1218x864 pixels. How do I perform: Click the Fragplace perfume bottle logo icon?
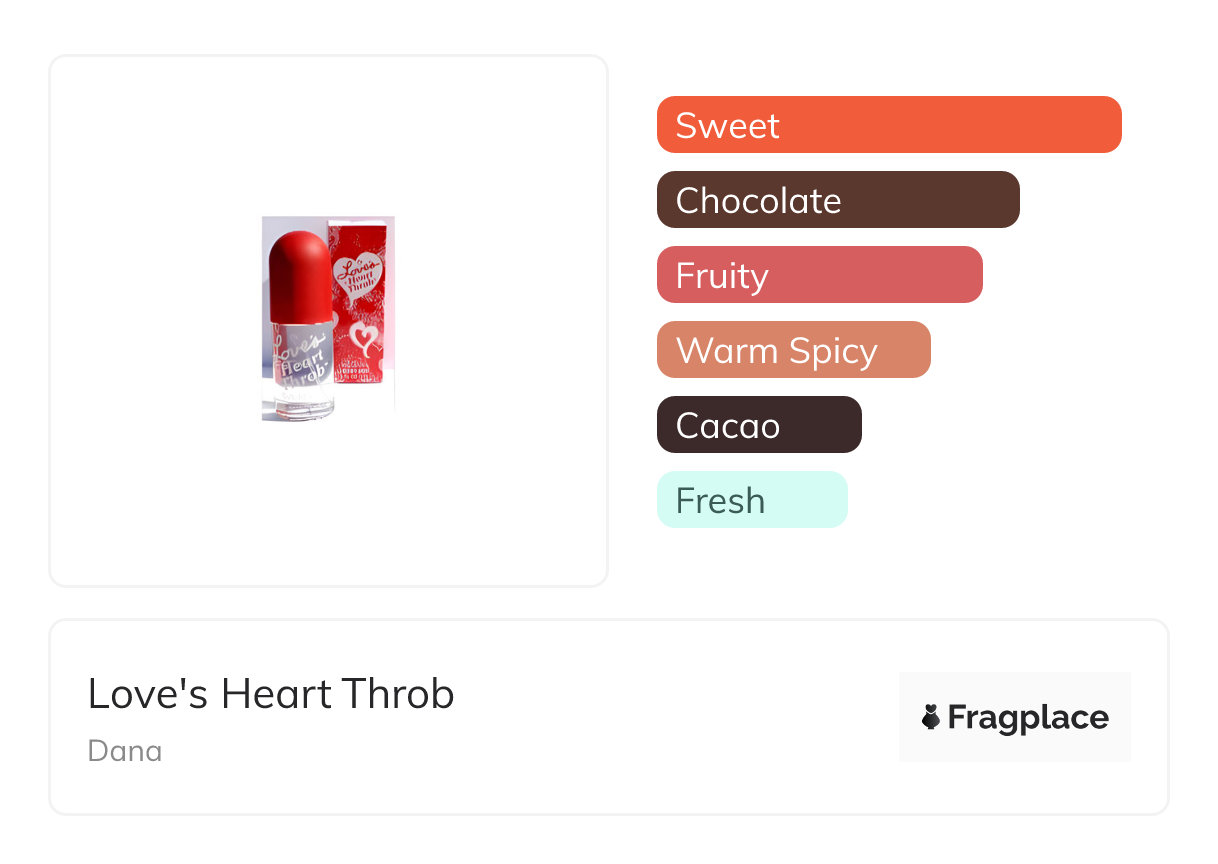tap(931, 717)
